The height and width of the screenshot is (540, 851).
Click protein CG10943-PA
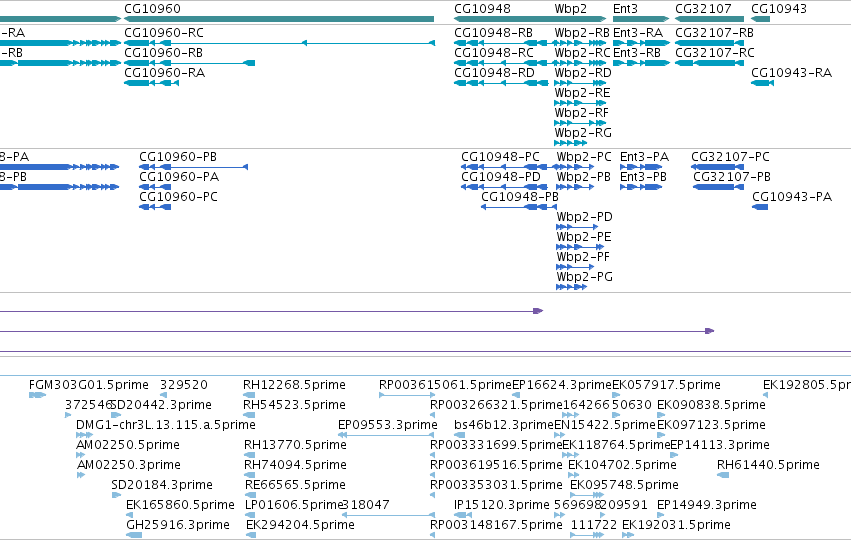point(792,197)
